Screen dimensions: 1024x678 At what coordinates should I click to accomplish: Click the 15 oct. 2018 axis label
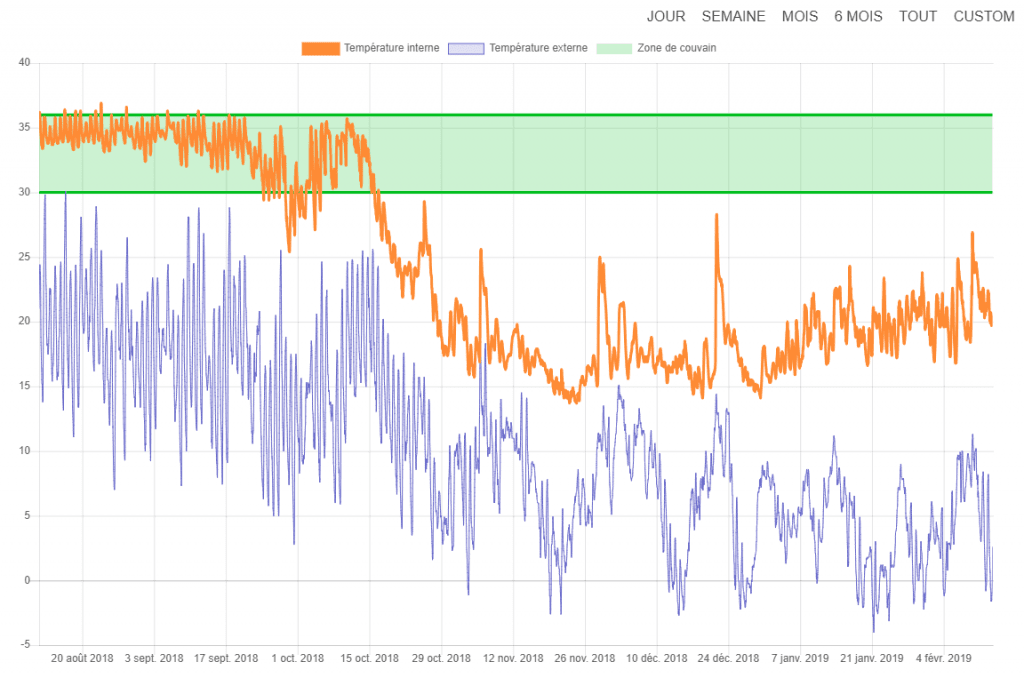tap(370, 658)
